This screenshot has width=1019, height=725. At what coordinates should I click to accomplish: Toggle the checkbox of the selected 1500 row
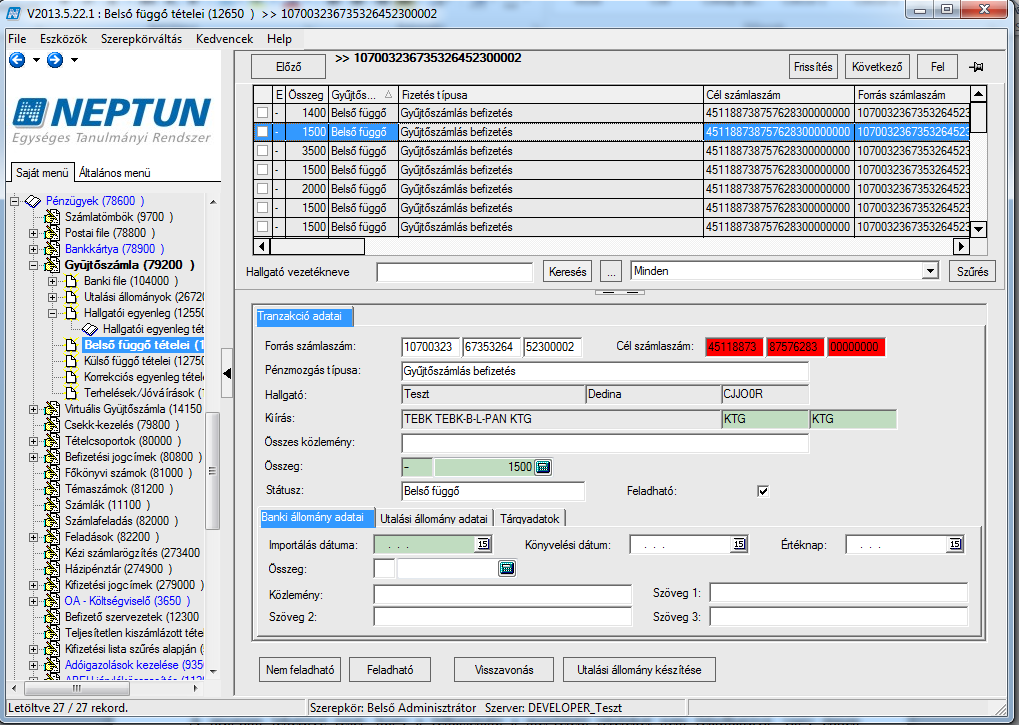pyautogui.click(x=263, y=132)
